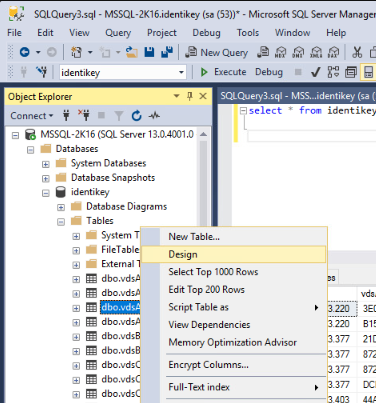Viewport: 376px width, 403px height.
Task: Open a Database Engine Query via the icon
Action: tap(263, 52)
